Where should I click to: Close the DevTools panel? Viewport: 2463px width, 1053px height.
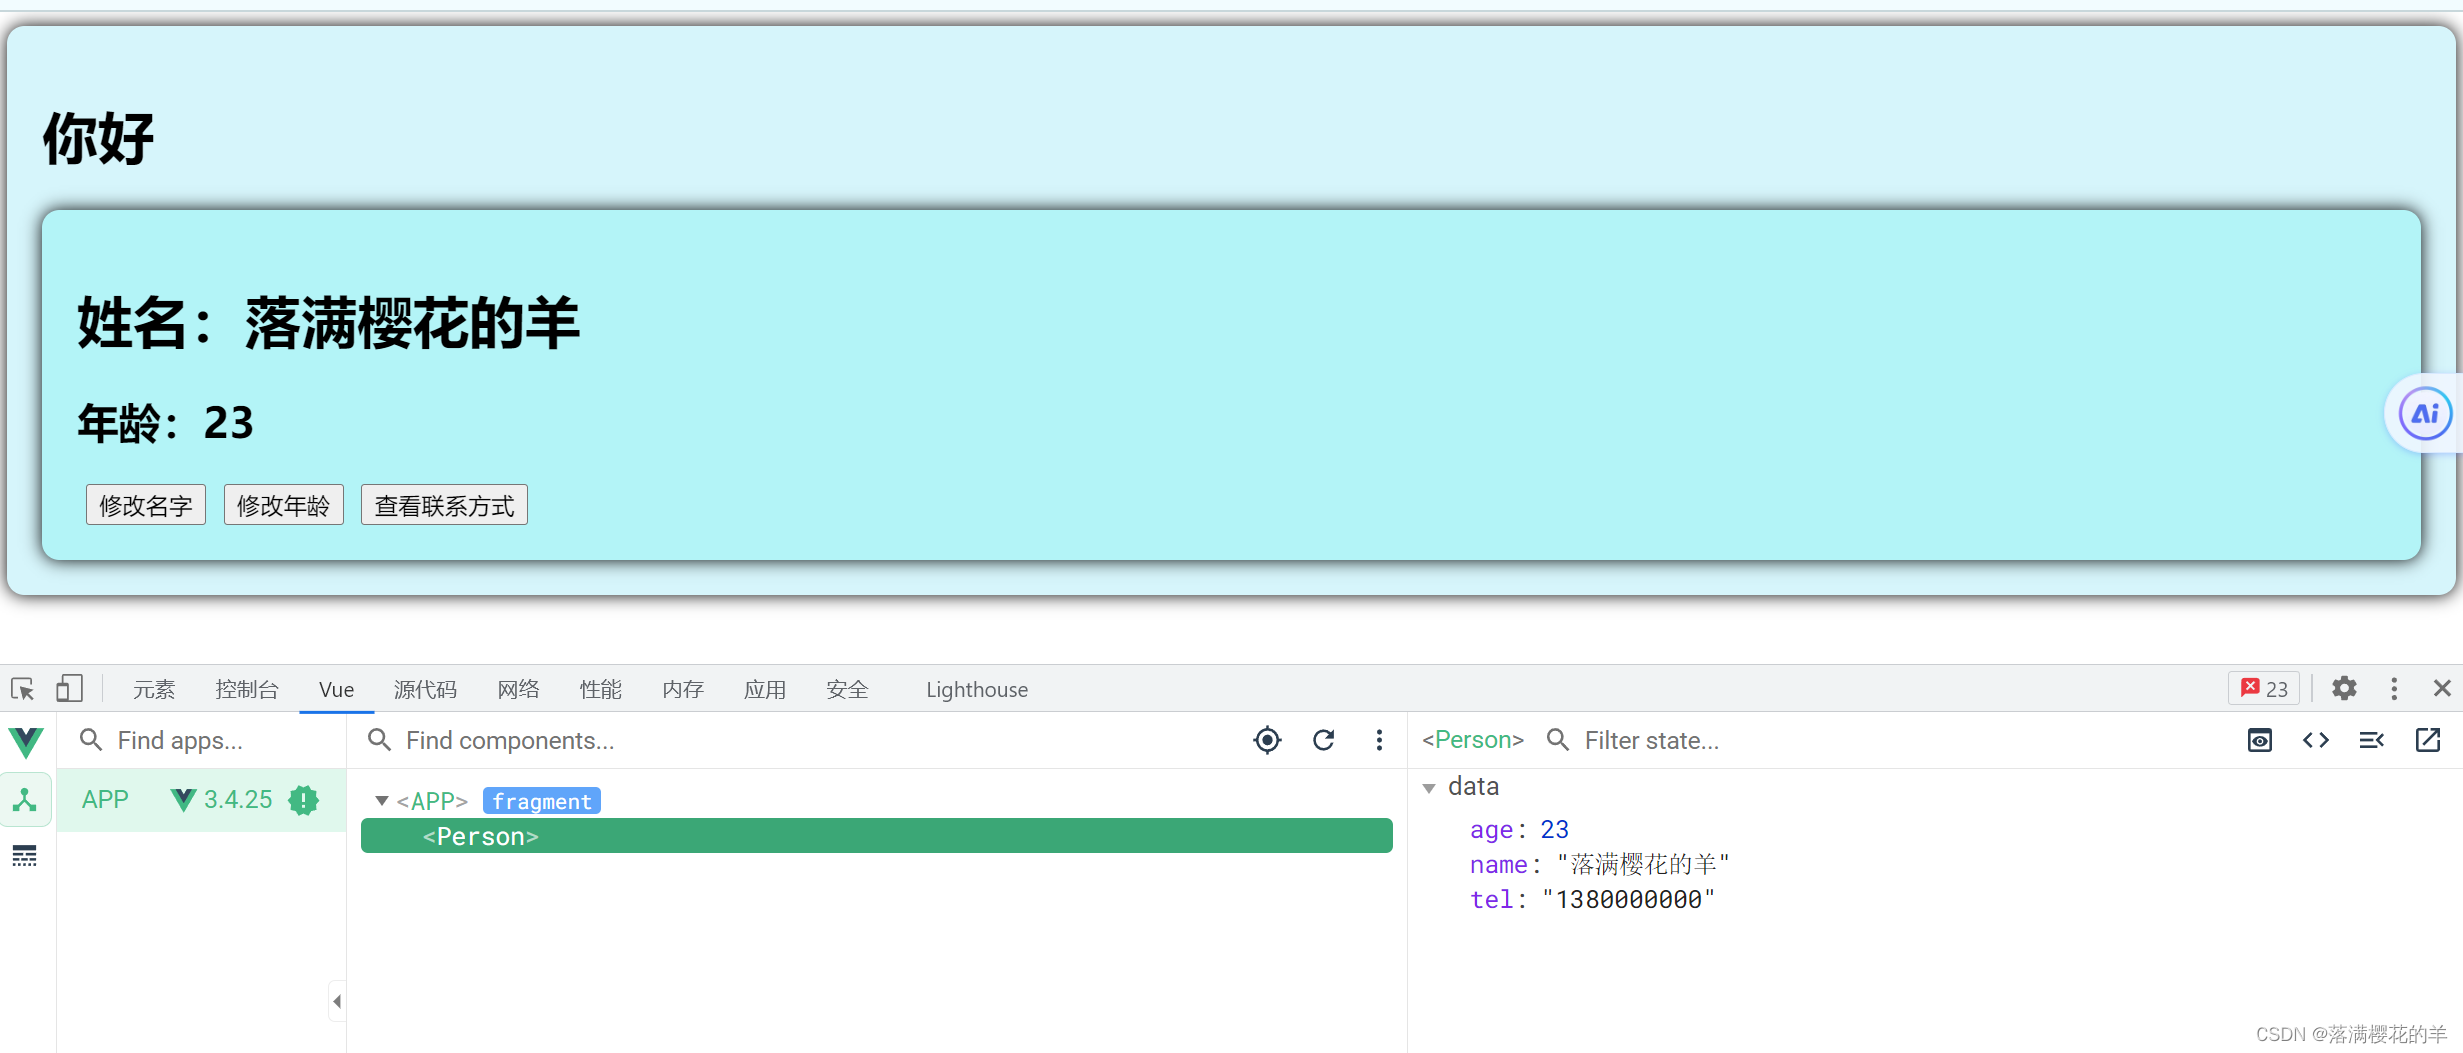click(x=2442, y=689)
